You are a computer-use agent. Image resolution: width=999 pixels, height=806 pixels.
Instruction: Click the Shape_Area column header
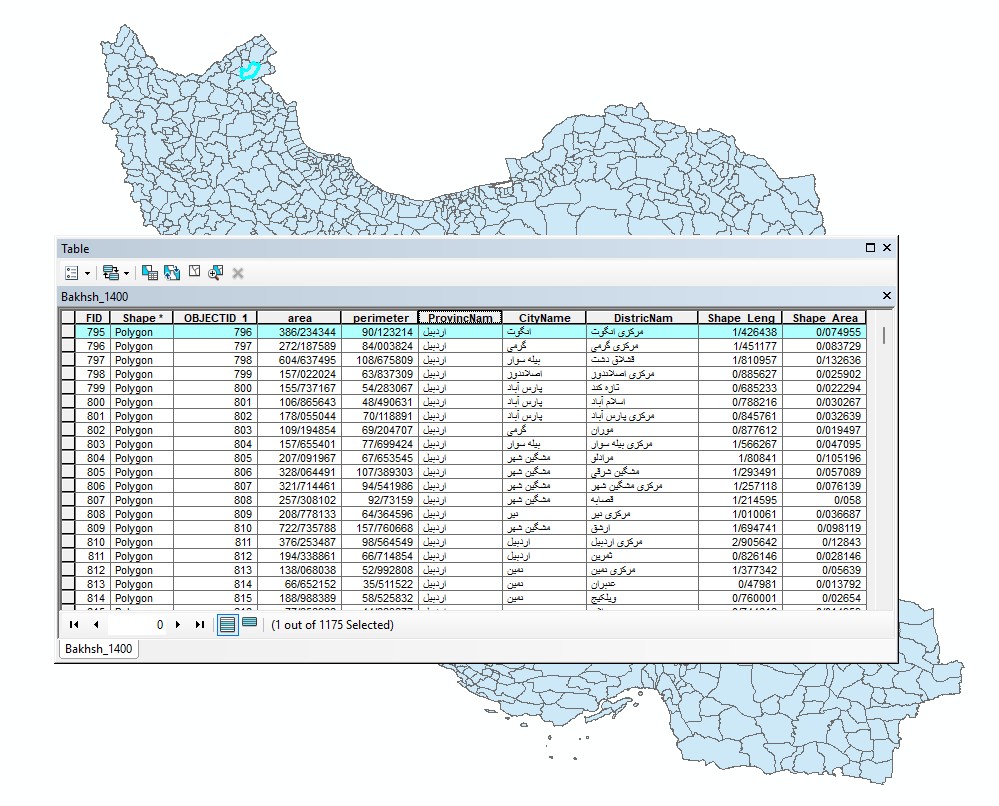pyautogui.click(x=824, y=318)
